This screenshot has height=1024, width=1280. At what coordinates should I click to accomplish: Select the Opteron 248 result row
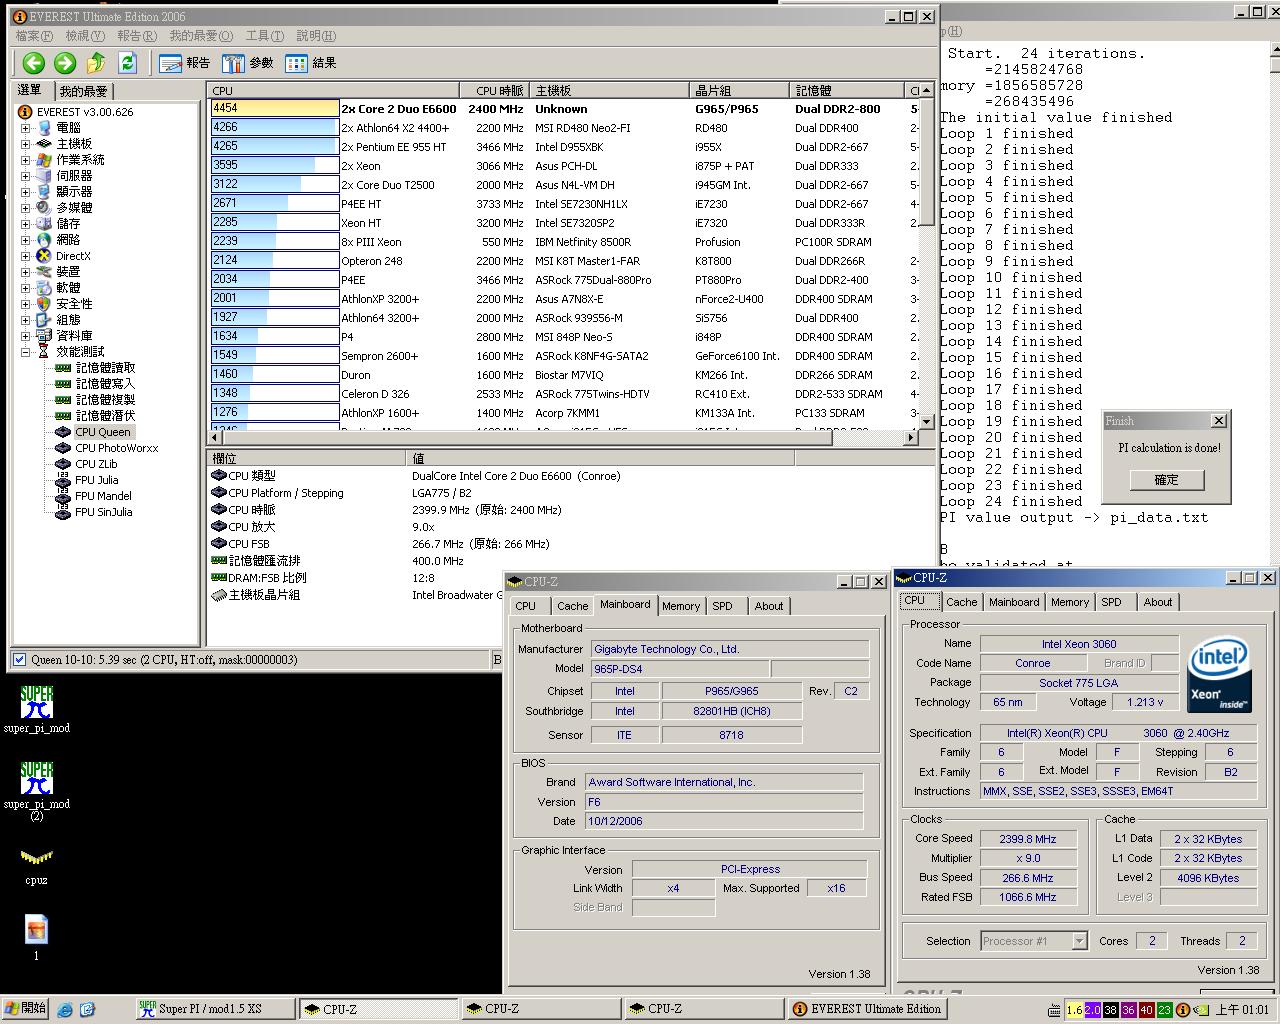pyautogui.click(x=562, y=261)
